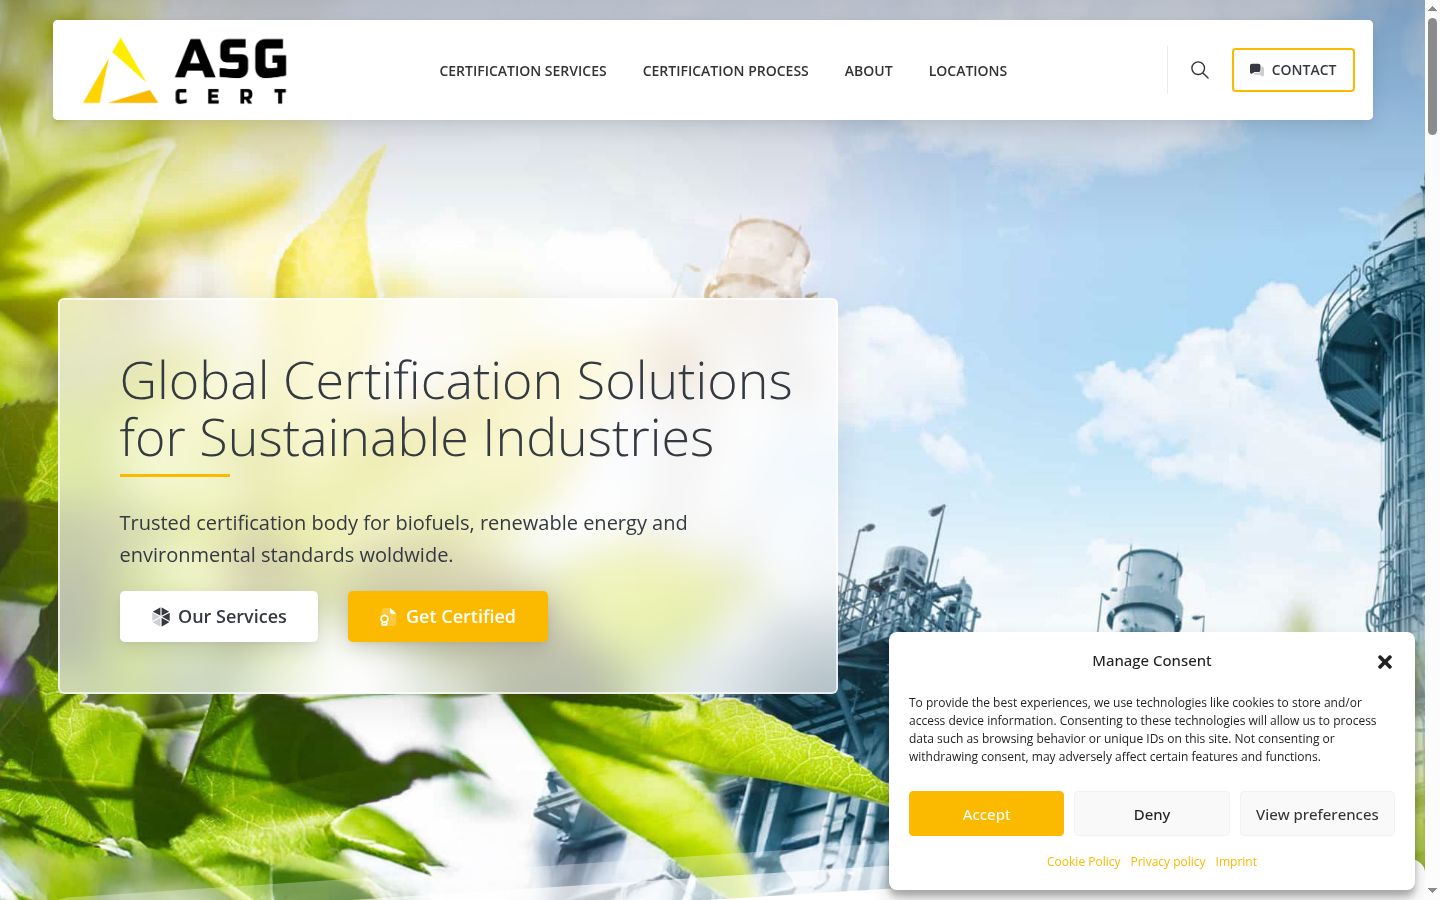Click the page vertical scrollbar thumb
The width and height of the screenshot is (1440, 900).
(1432, 75)
